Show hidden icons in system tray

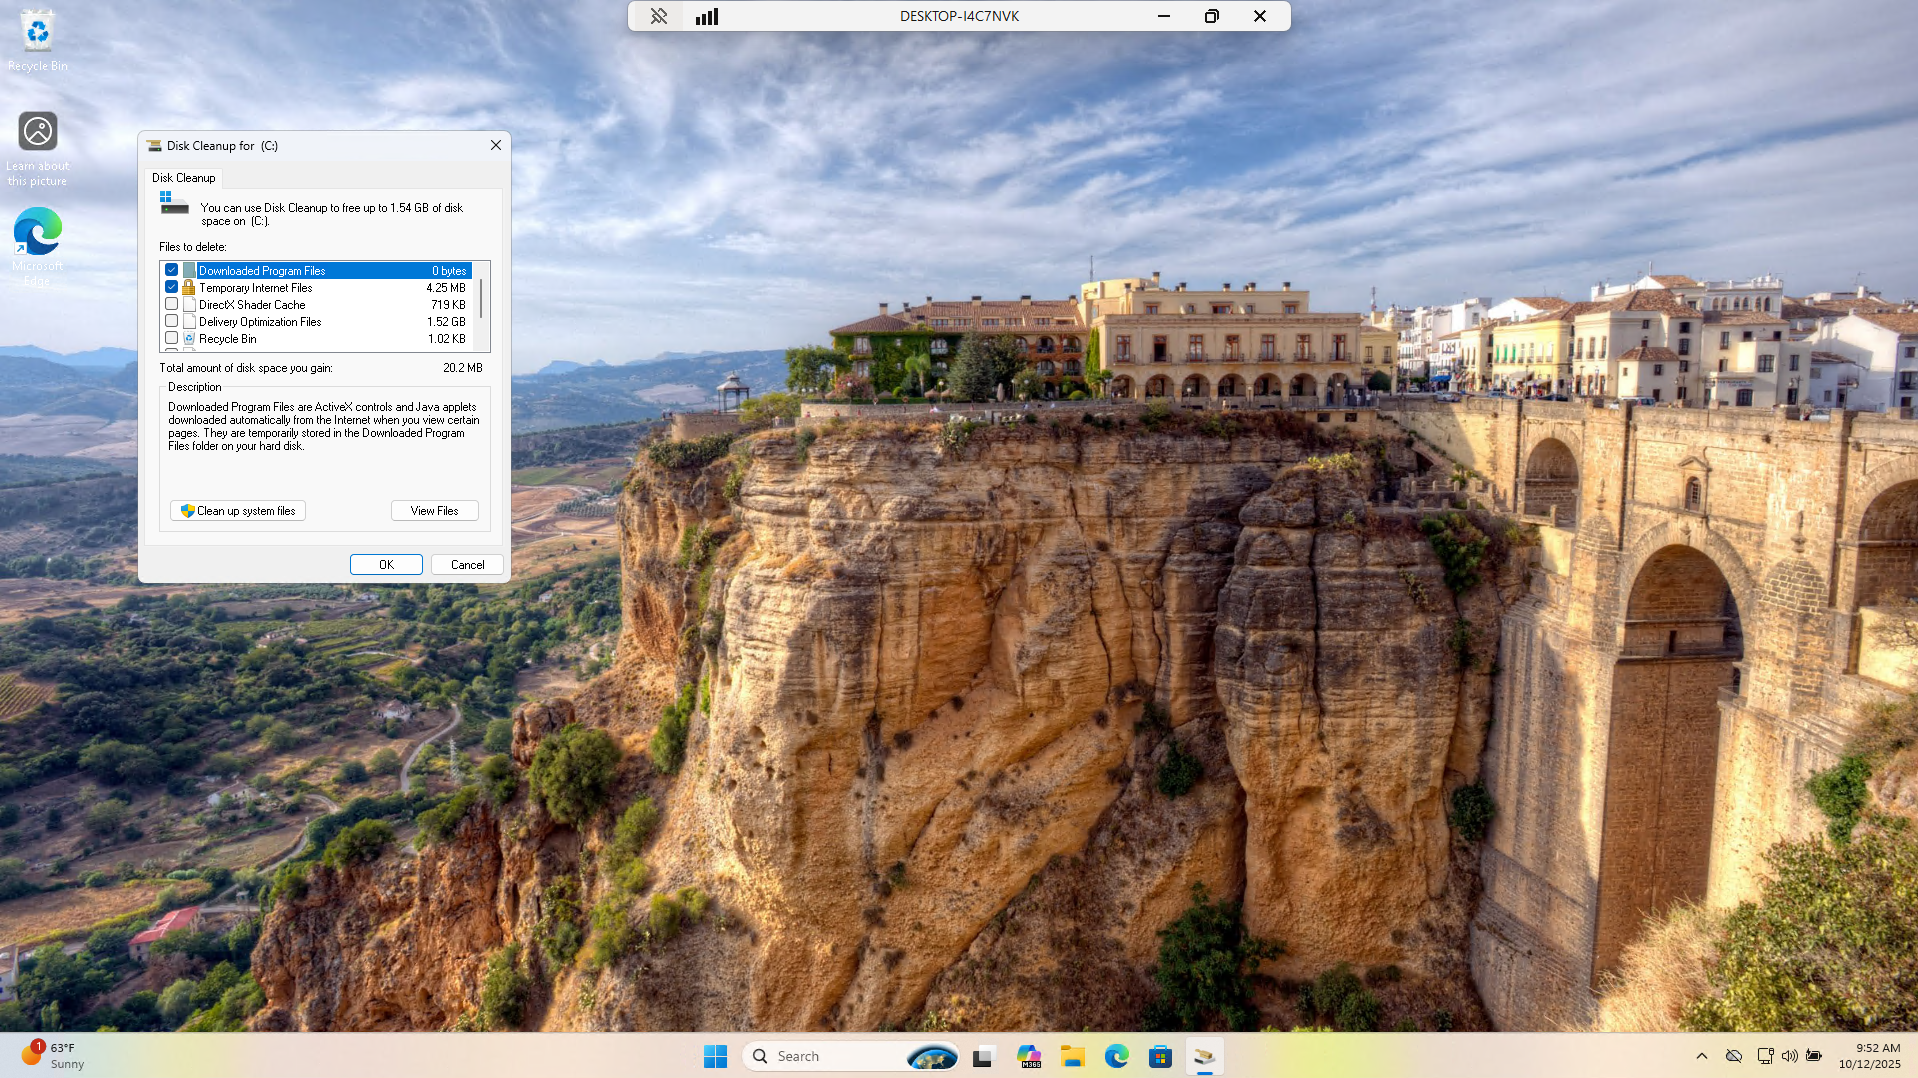click(x=1702, y=1056)
